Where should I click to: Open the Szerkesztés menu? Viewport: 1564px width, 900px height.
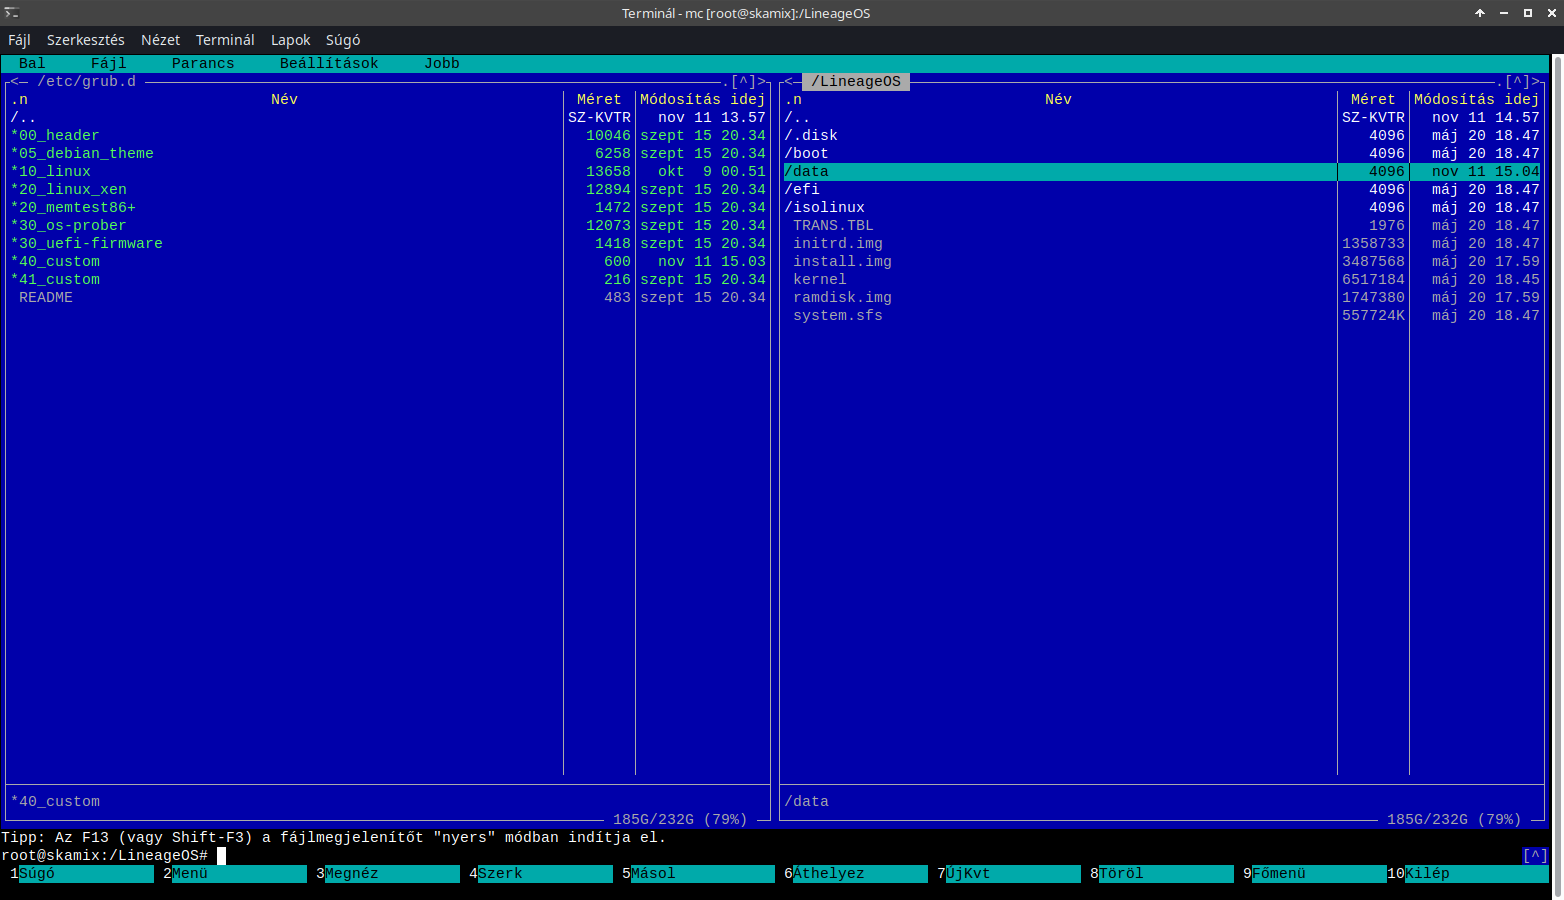[86, 40]
